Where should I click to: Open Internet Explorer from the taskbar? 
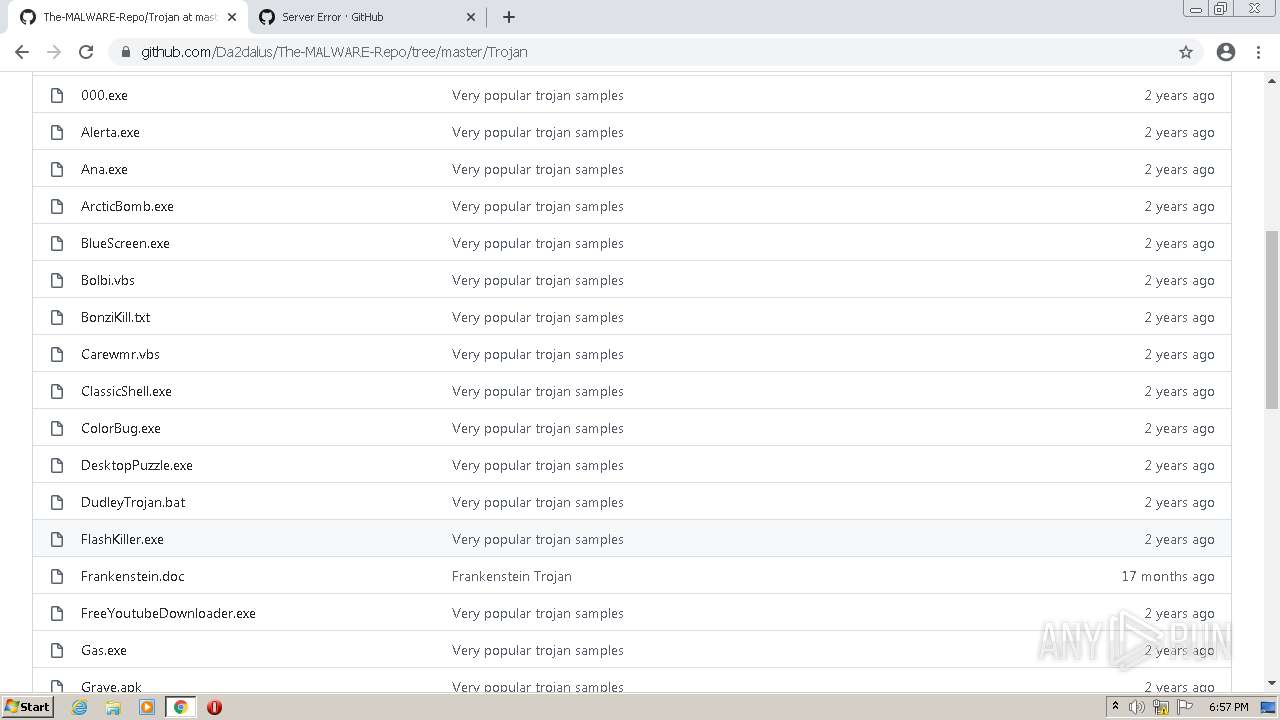coord(80,707)
